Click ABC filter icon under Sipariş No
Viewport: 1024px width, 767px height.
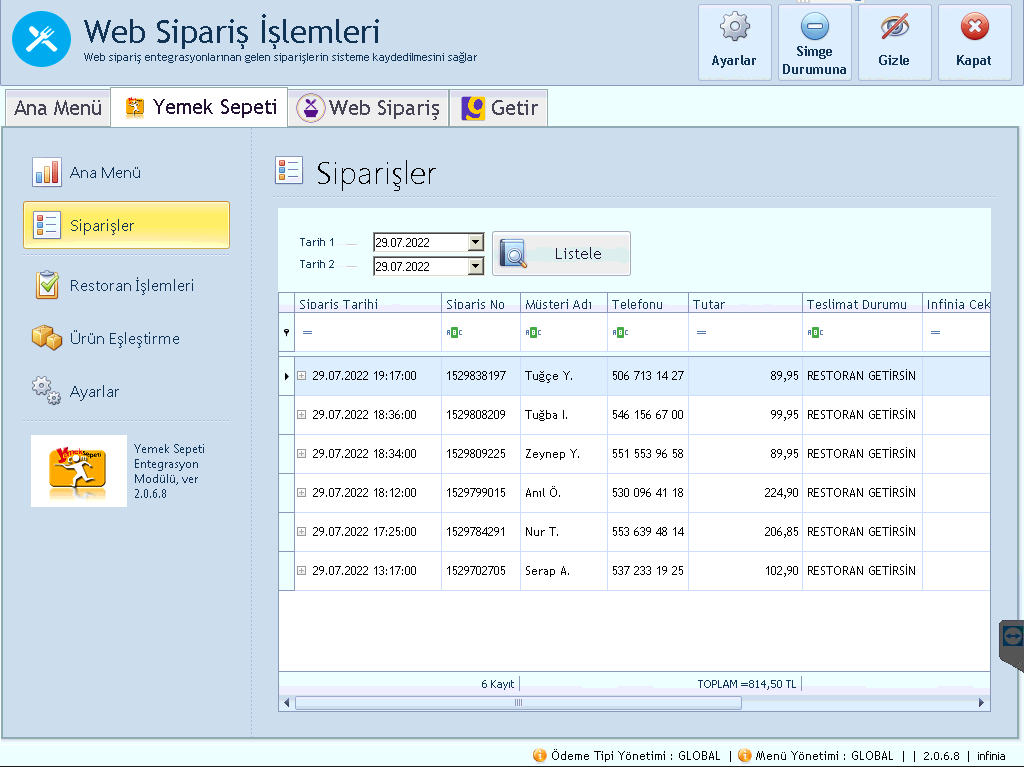455,333
